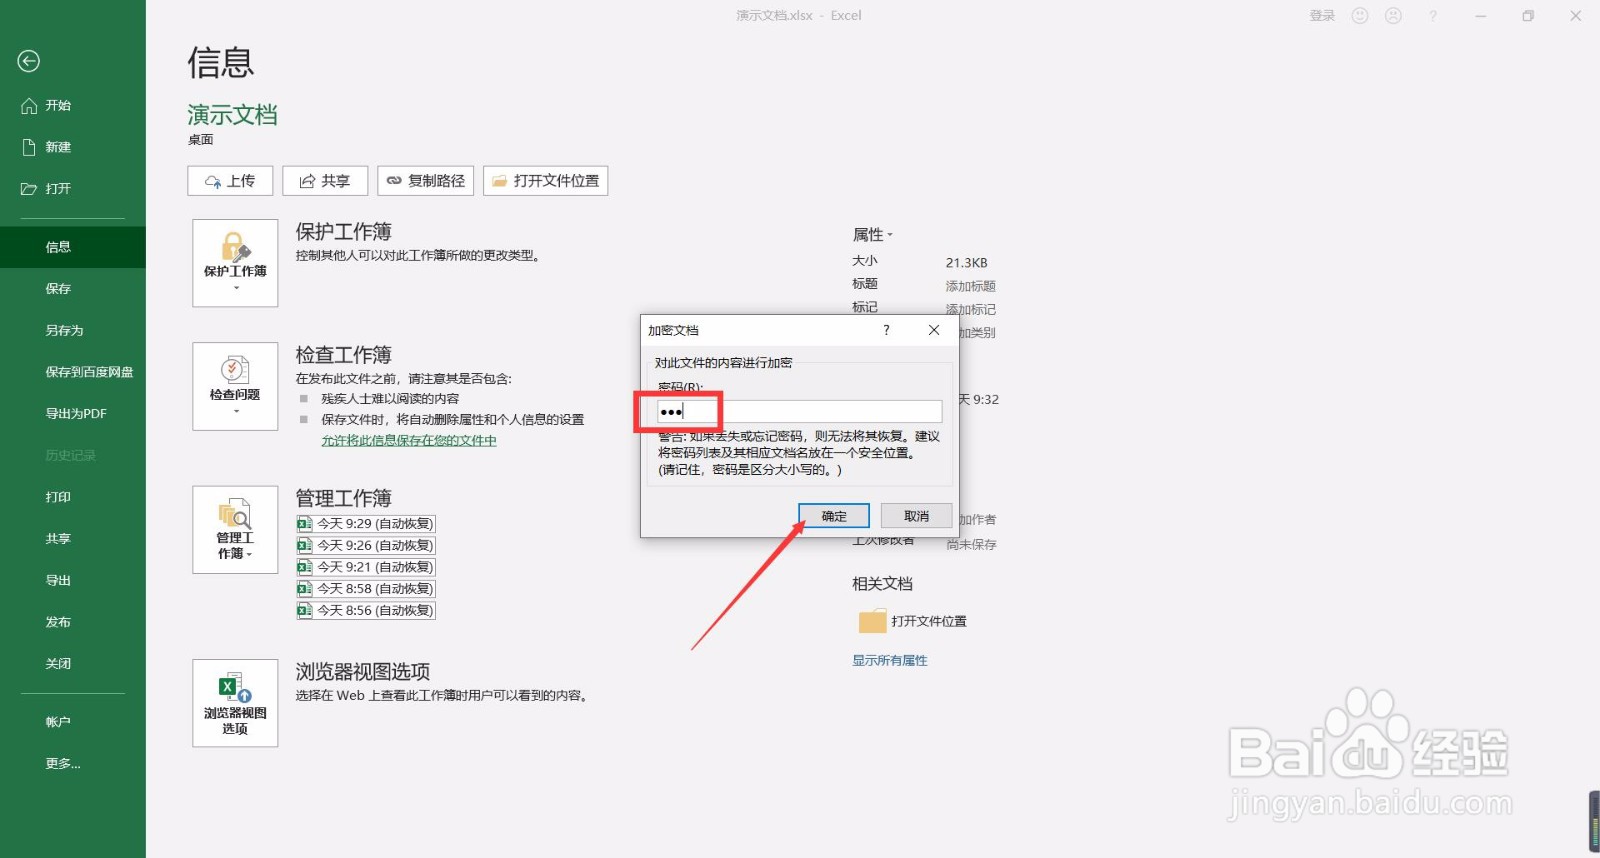
Task: Select 共享 in the left sidebar
Action: click(73, 538)
